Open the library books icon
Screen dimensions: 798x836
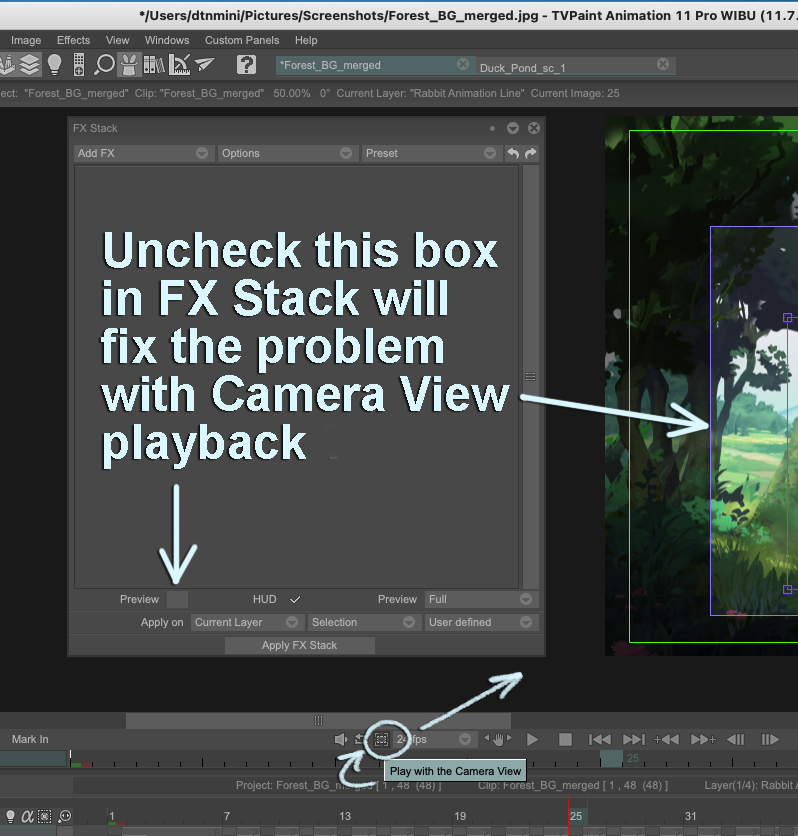tap(154, 65)
